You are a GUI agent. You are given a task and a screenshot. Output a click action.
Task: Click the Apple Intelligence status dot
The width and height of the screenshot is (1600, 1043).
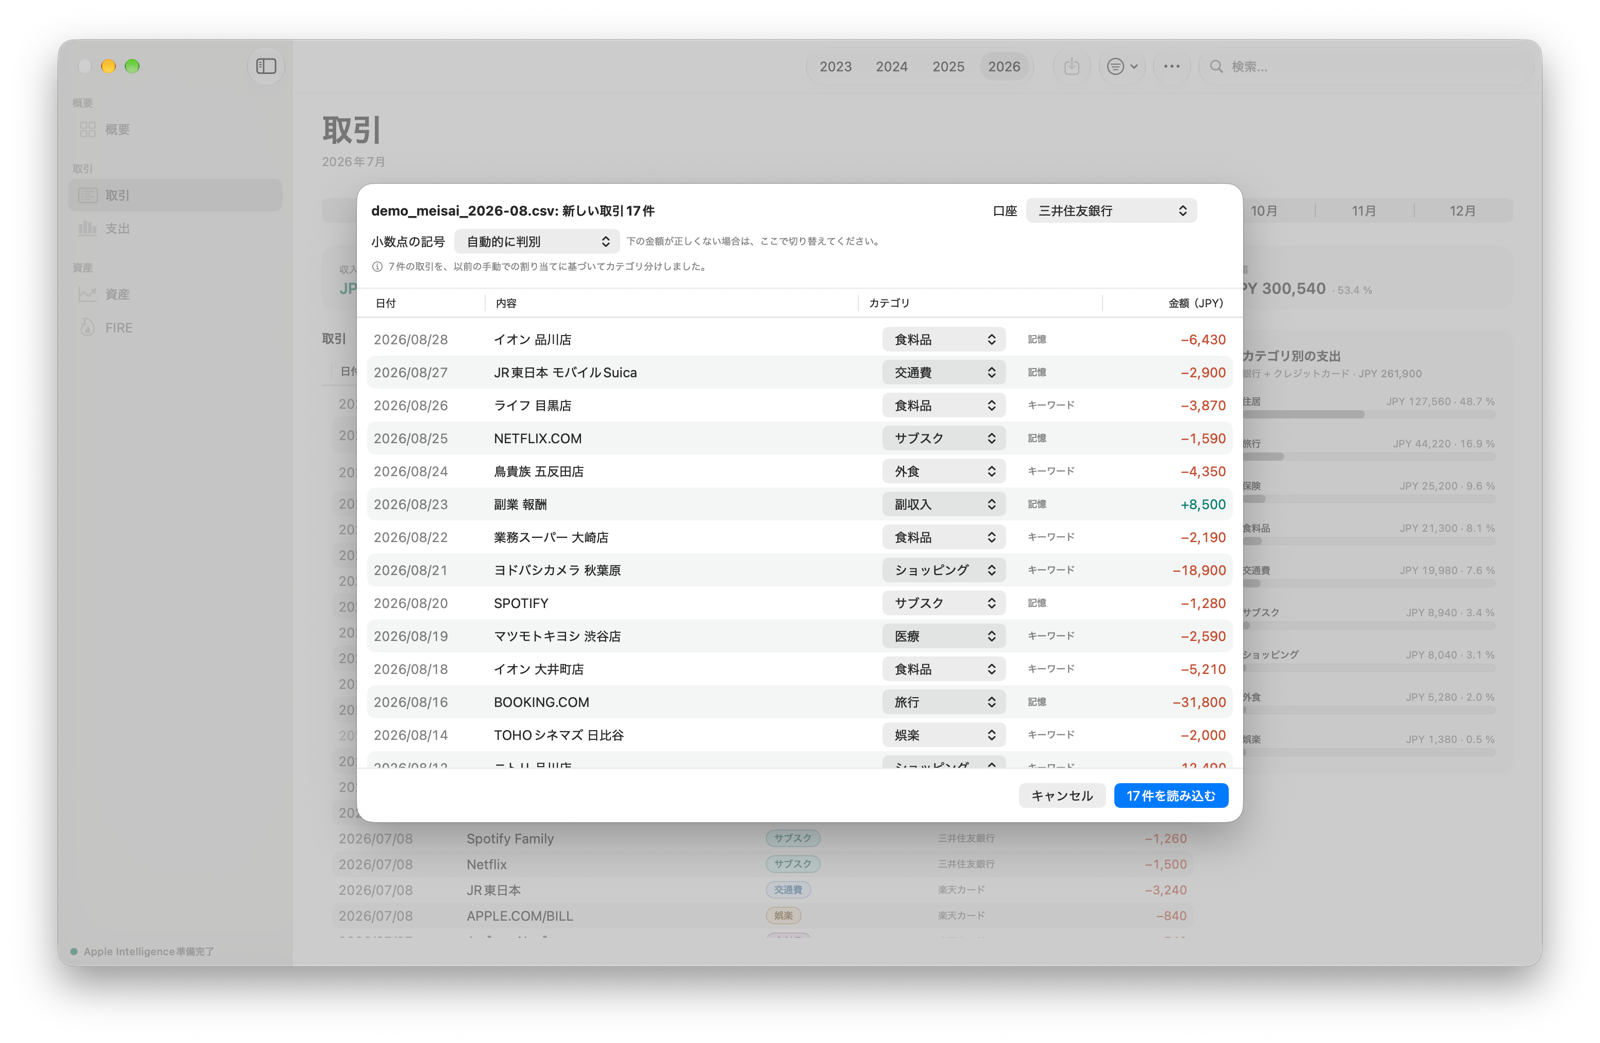point(74,951)
